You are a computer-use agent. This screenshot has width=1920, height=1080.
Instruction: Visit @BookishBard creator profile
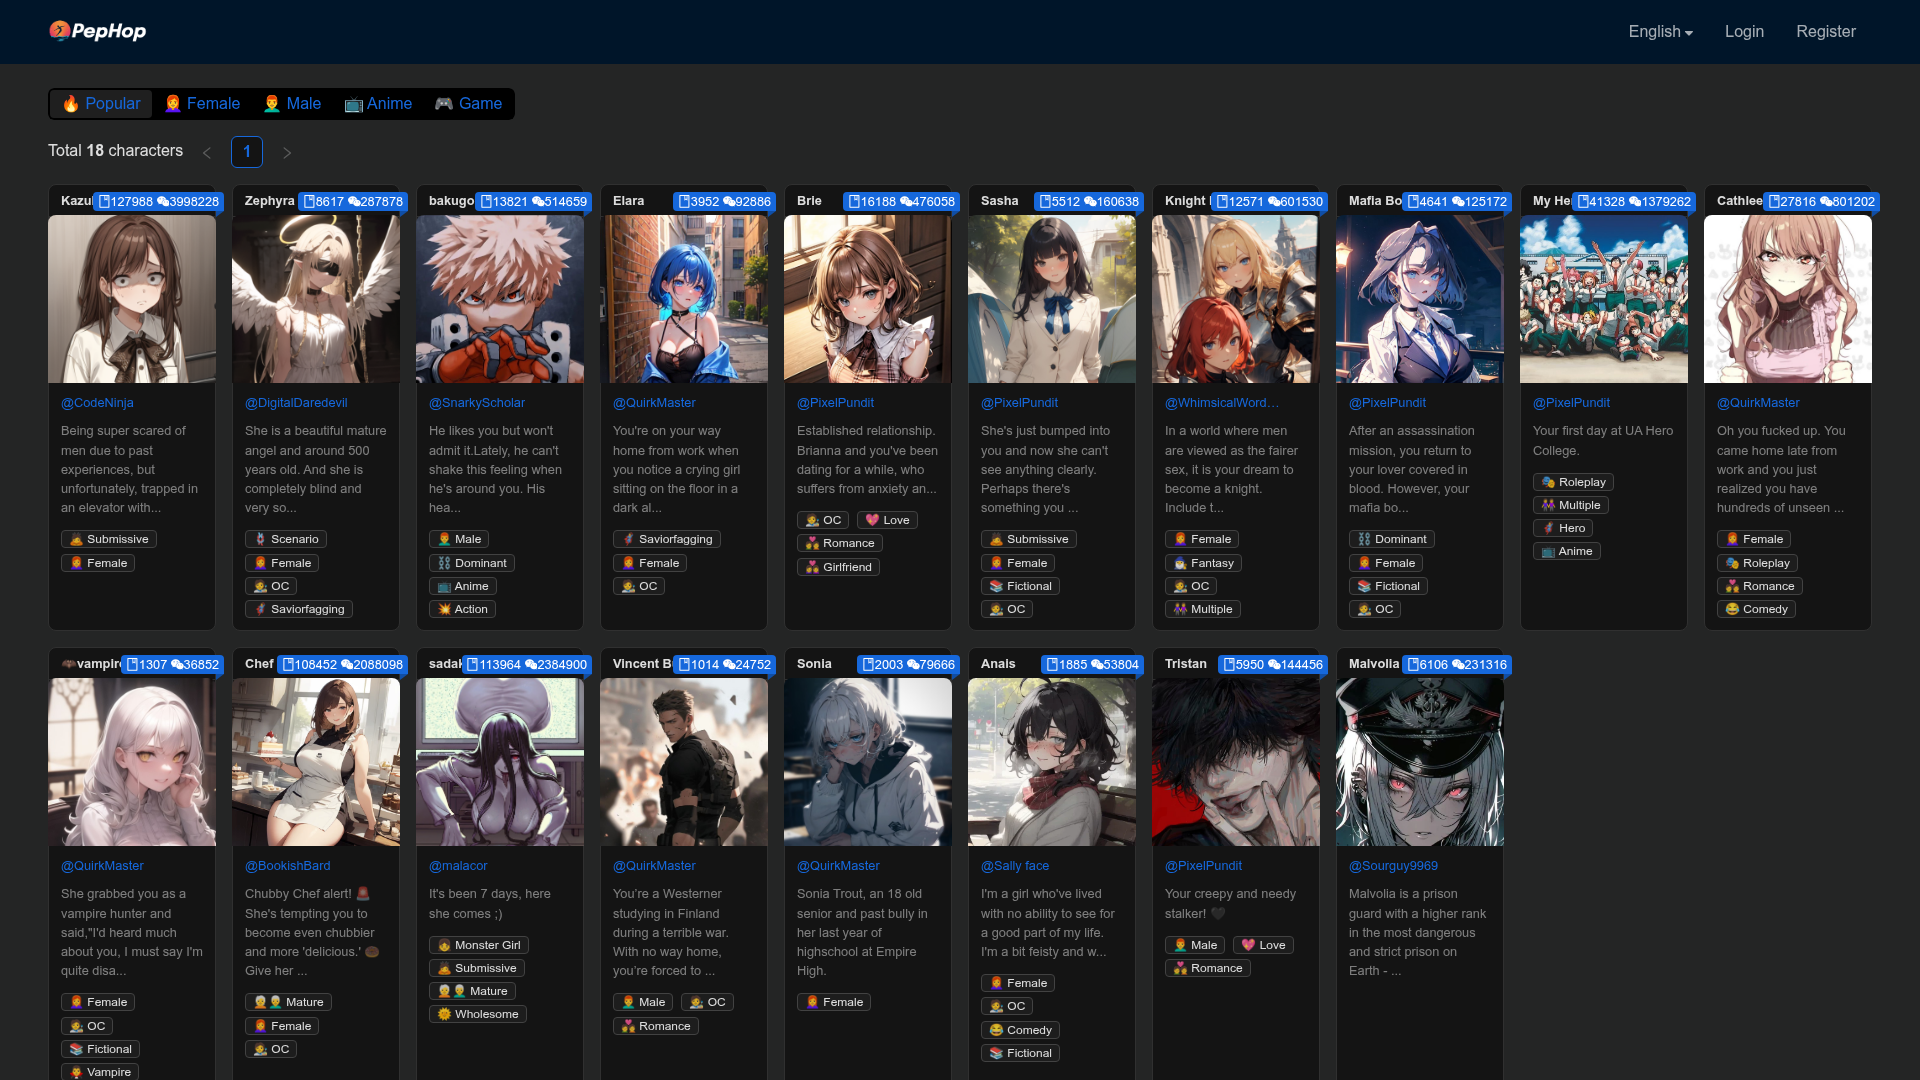(x=288, y=866)
